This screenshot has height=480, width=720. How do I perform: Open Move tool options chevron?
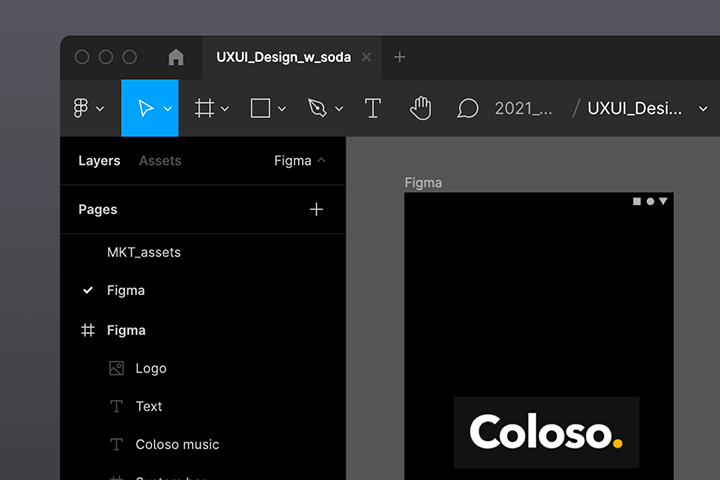click(x=168, y=109)
